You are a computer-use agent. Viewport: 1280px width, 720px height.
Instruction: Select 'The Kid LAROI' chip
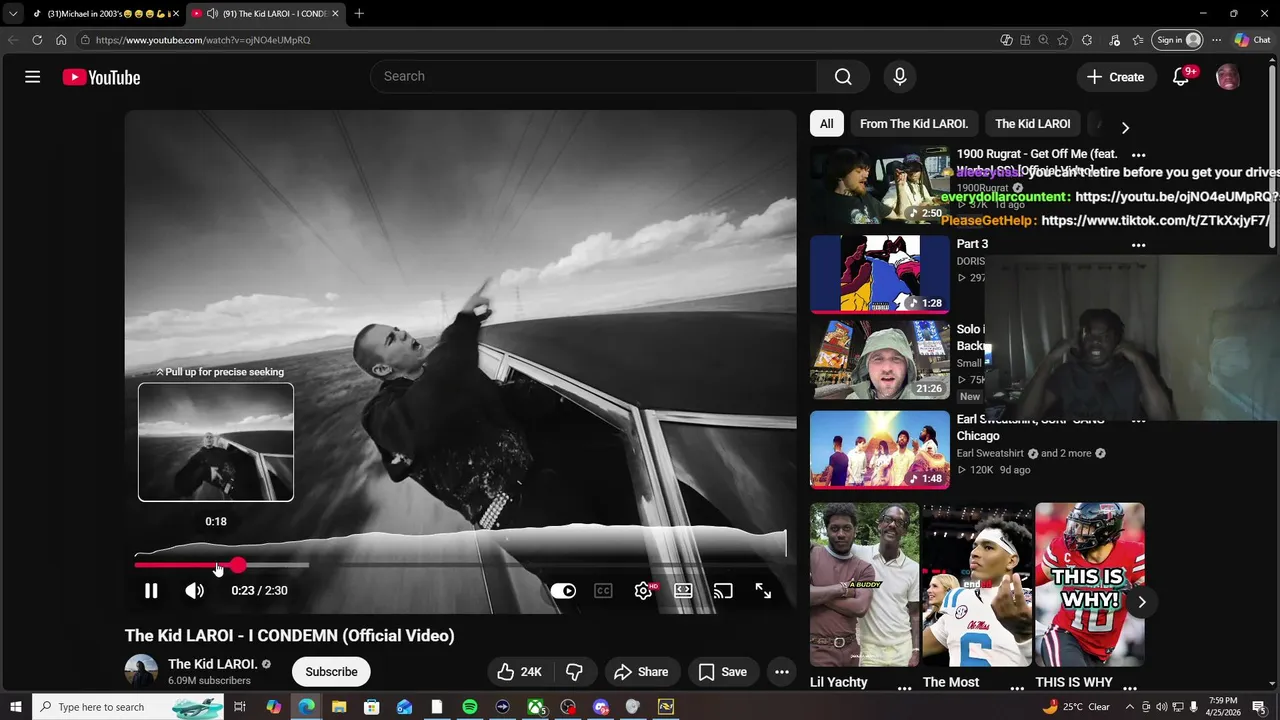click(1033, 124)
